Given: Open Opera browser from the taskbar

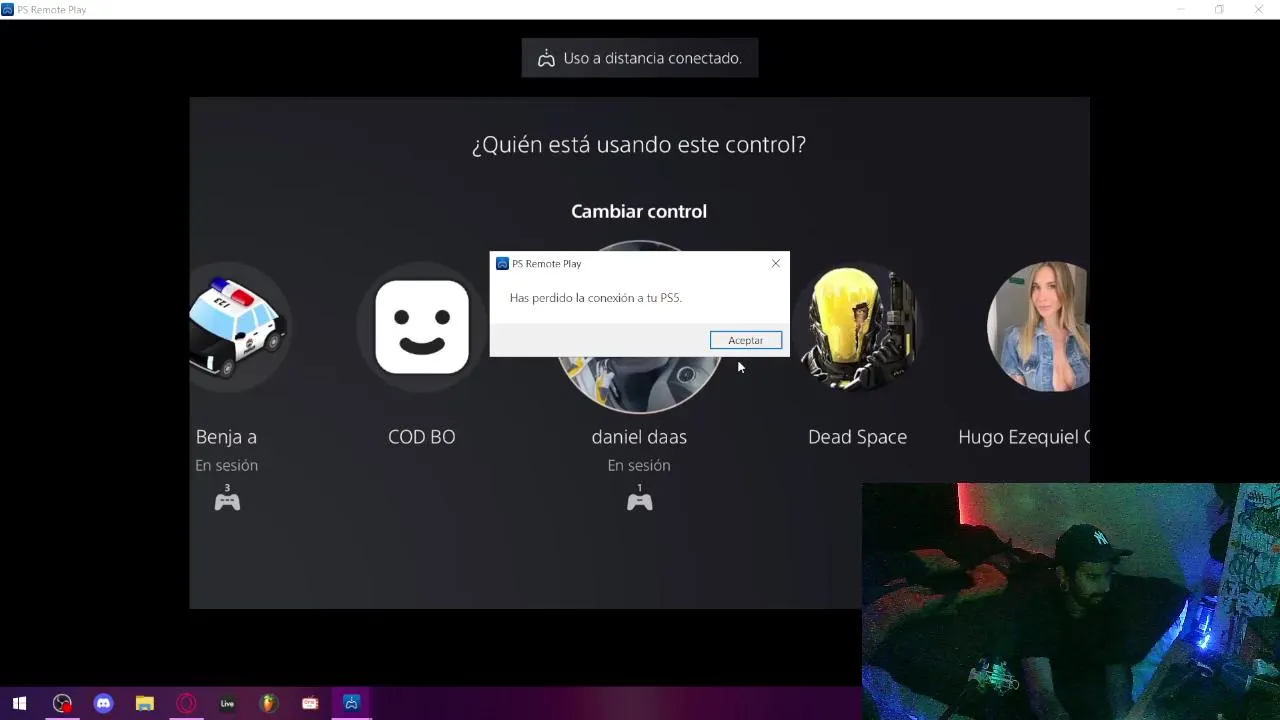Looking at the screenshot, I should pyautogui.click(x=186, y=703).
